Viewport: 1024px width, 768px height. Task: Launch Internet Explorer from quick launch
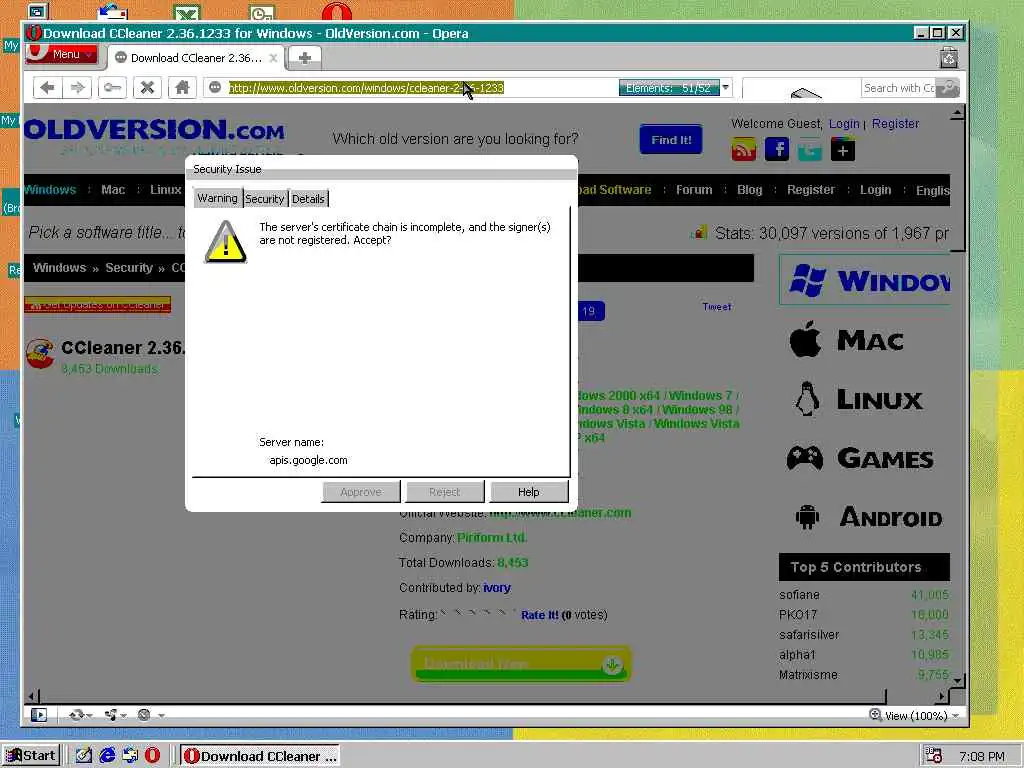[107, 756]
